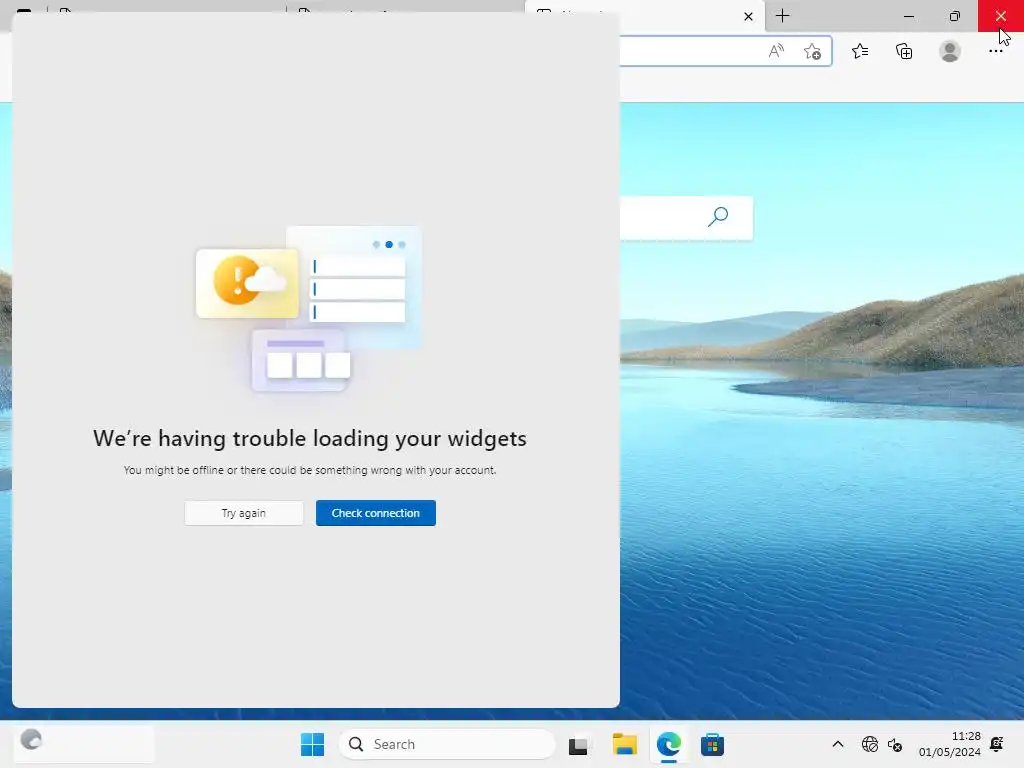Add this page to favorites star
Image resolution: width=1024 pixels, height=768 pixels.
click(812, 51)
